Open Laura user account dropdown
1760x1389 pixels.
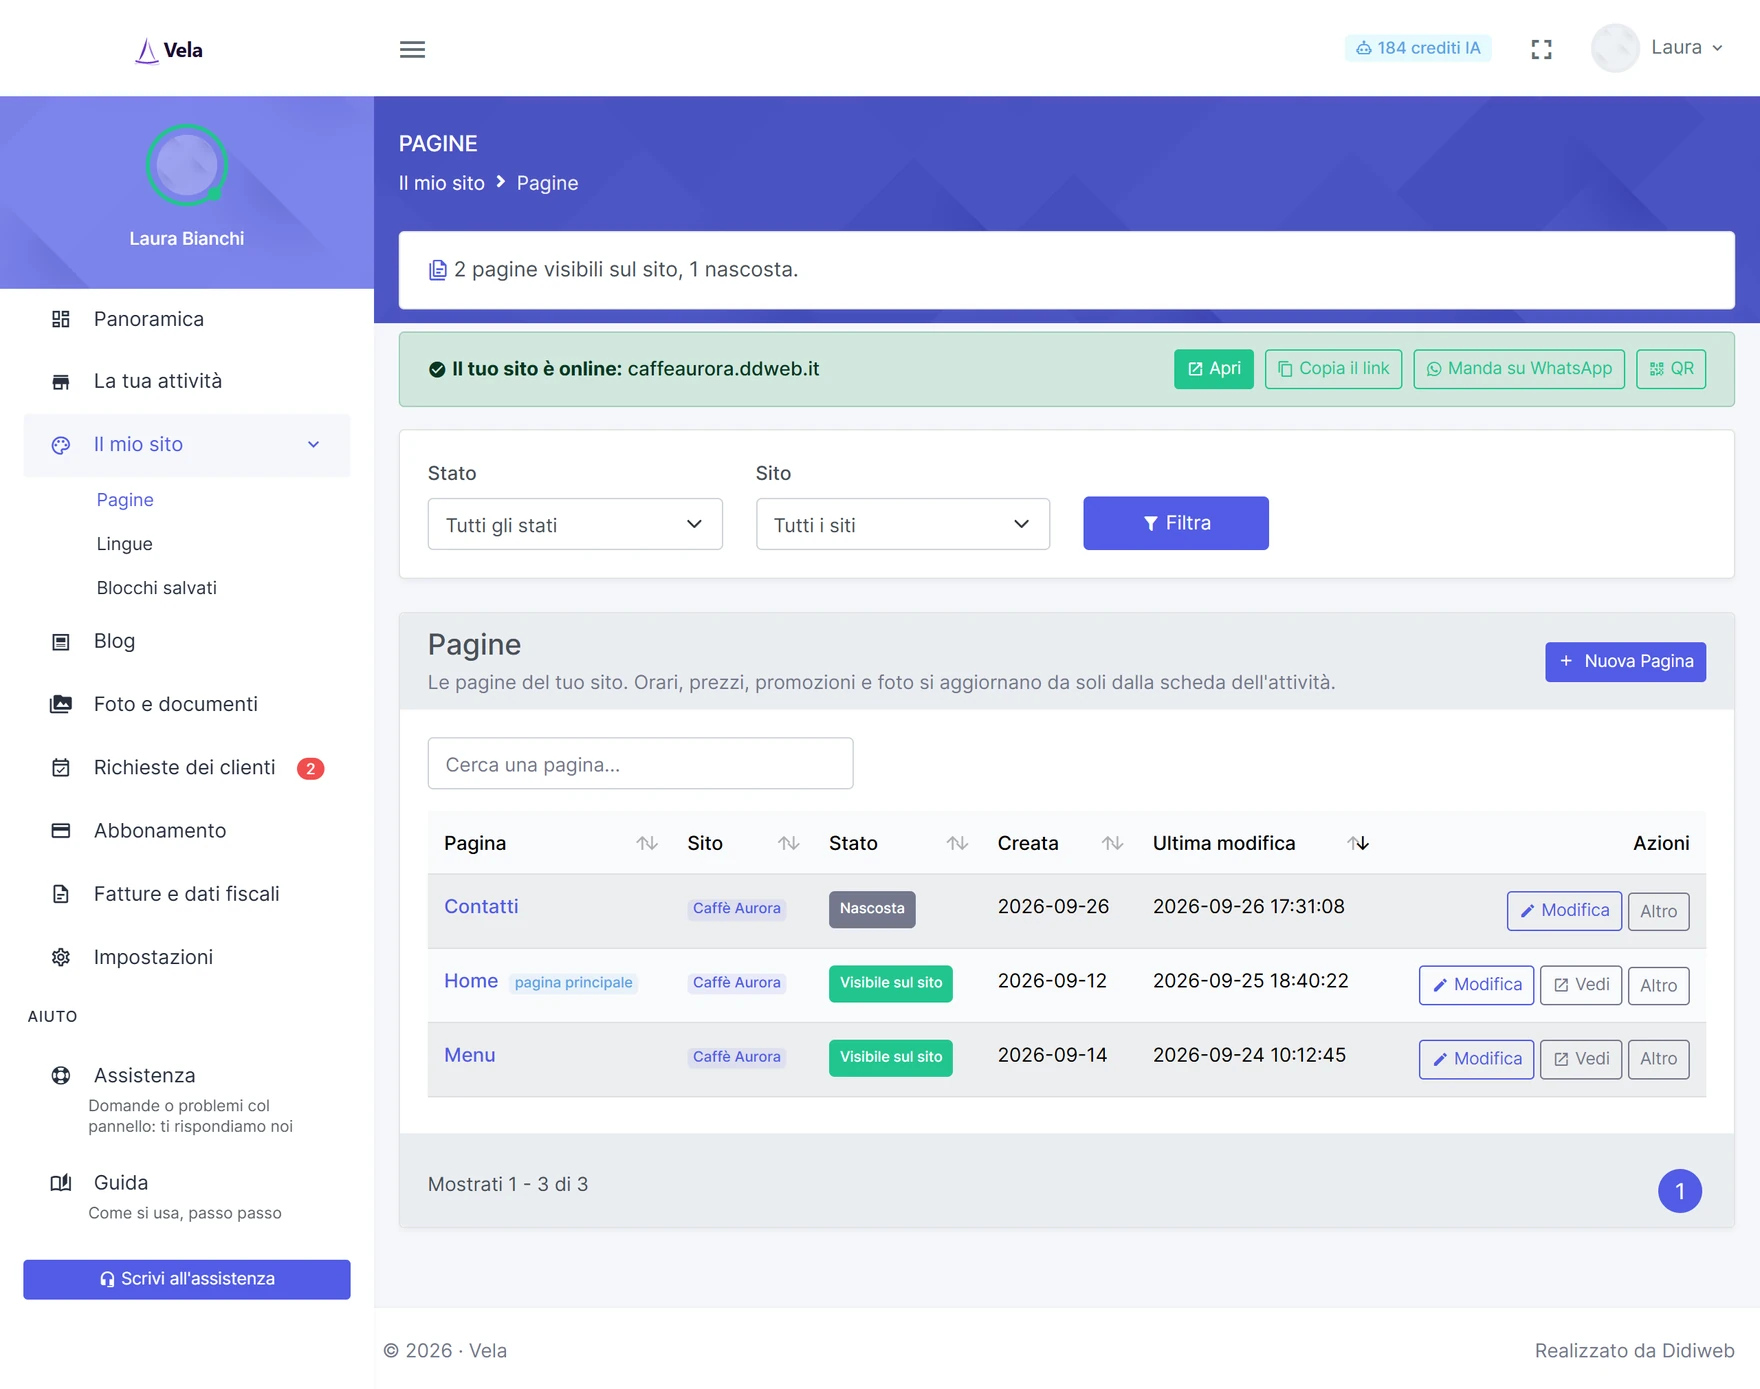1658,48
